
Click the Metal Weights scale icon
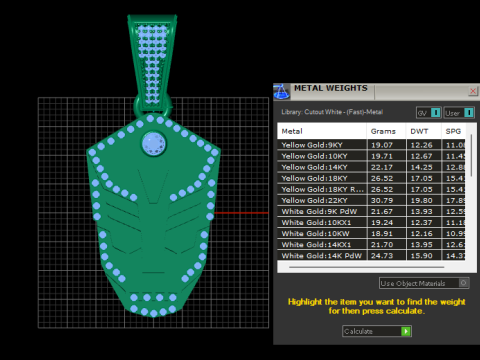click(282, 92)
